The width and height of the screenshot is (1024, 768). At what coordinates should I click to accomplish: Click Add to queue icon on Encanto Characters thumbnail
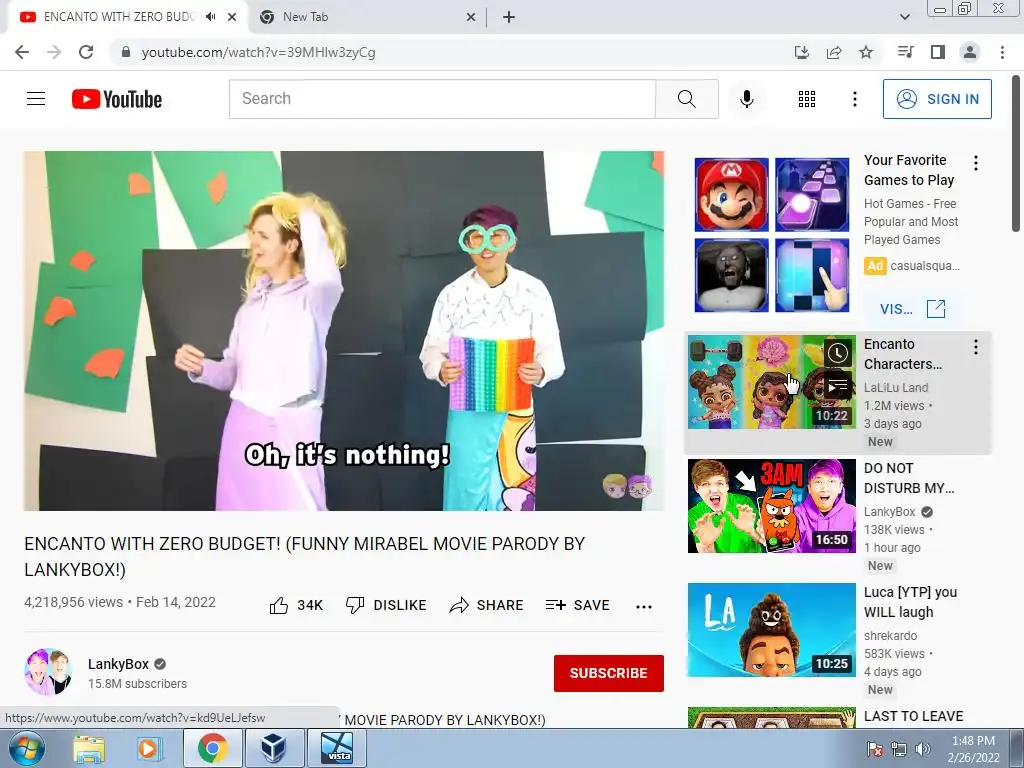coord(838,386)
